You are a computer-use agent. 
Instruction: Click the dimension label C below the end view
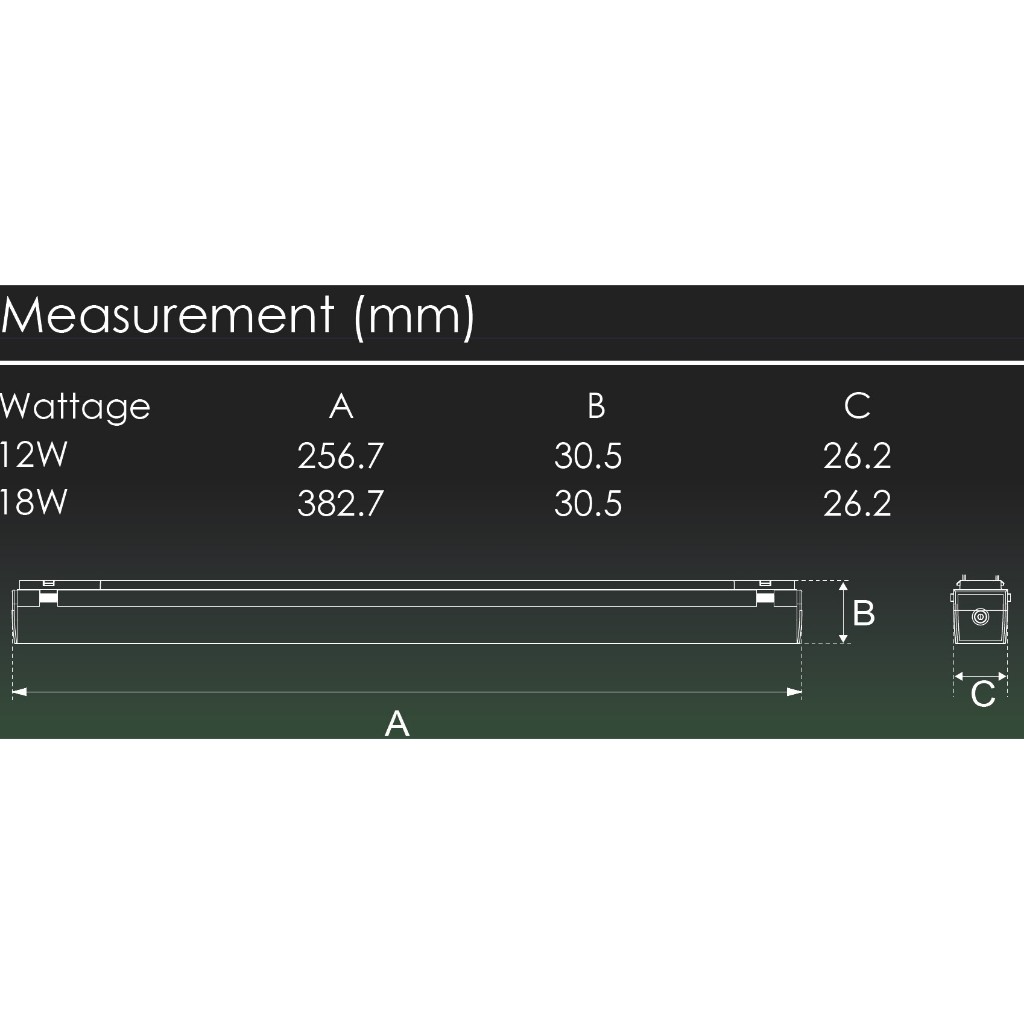click(x=983, y=694)
